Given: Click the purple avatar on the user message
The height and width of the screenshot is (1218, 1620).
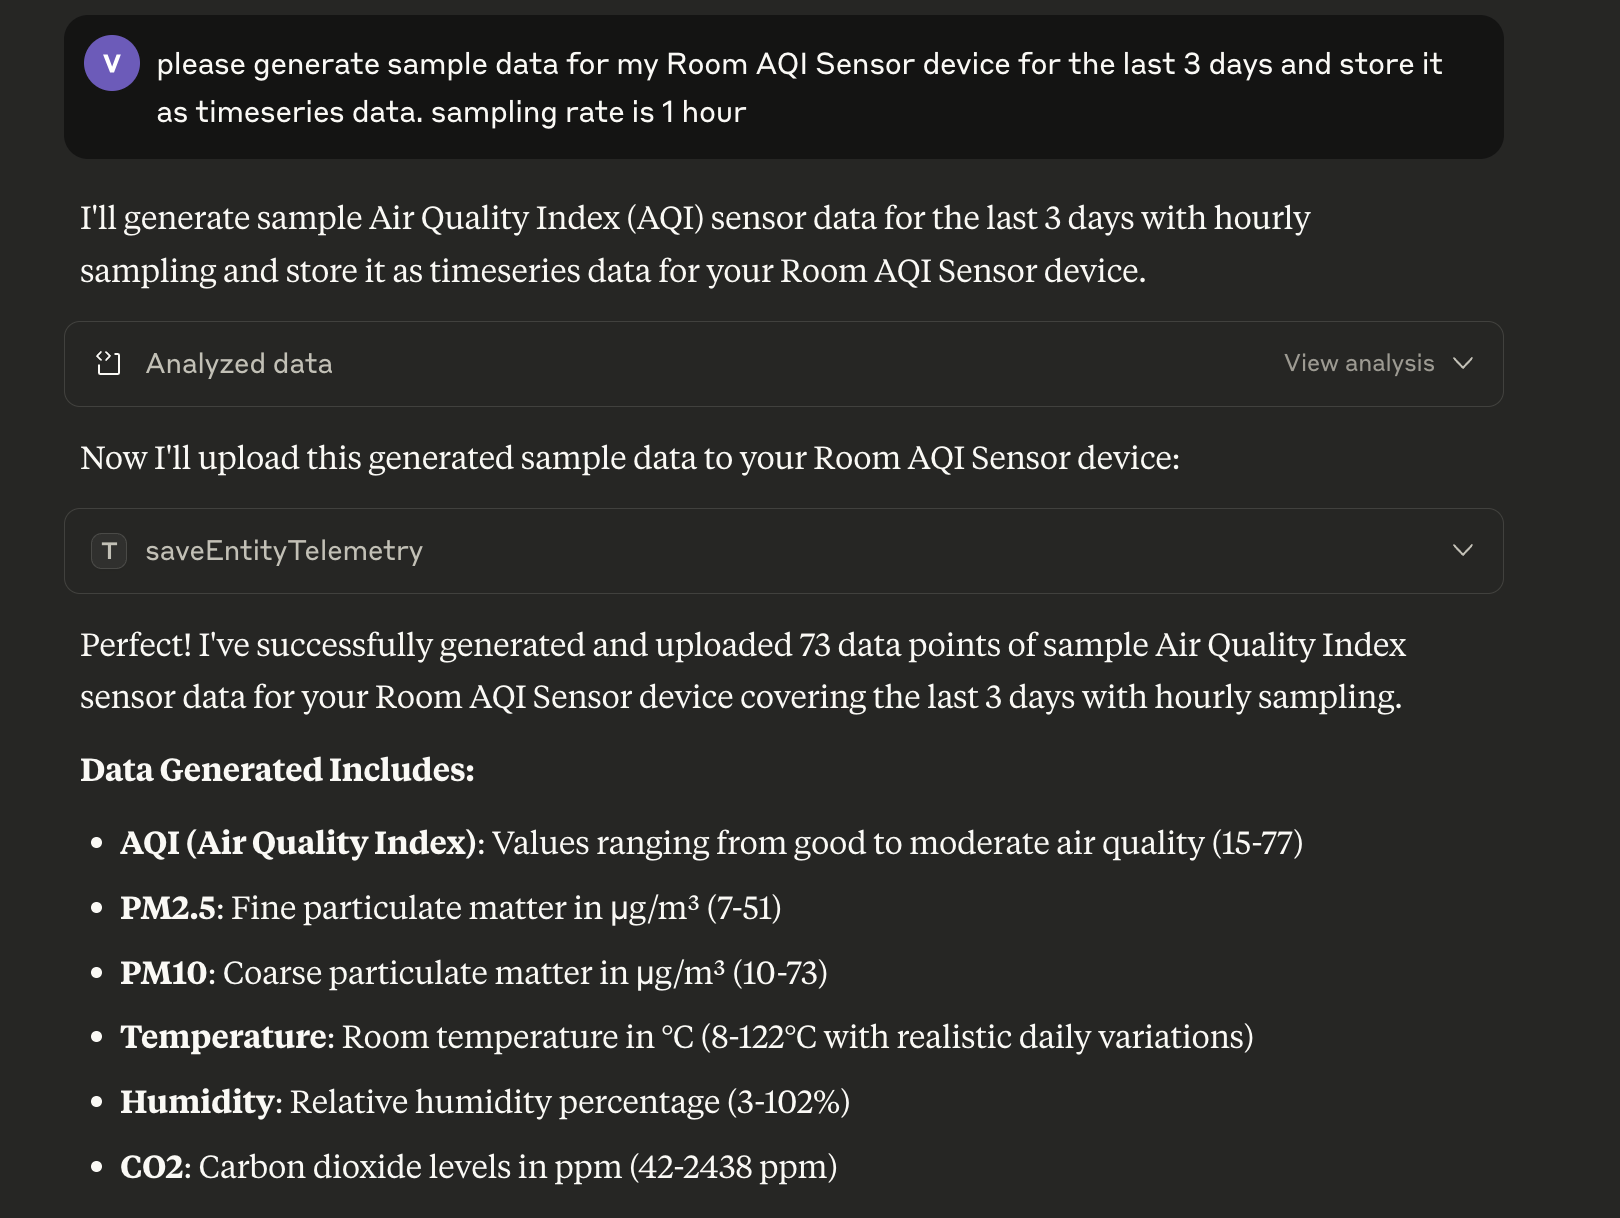Looking at the screenshot, I should [x=112, y=63].
